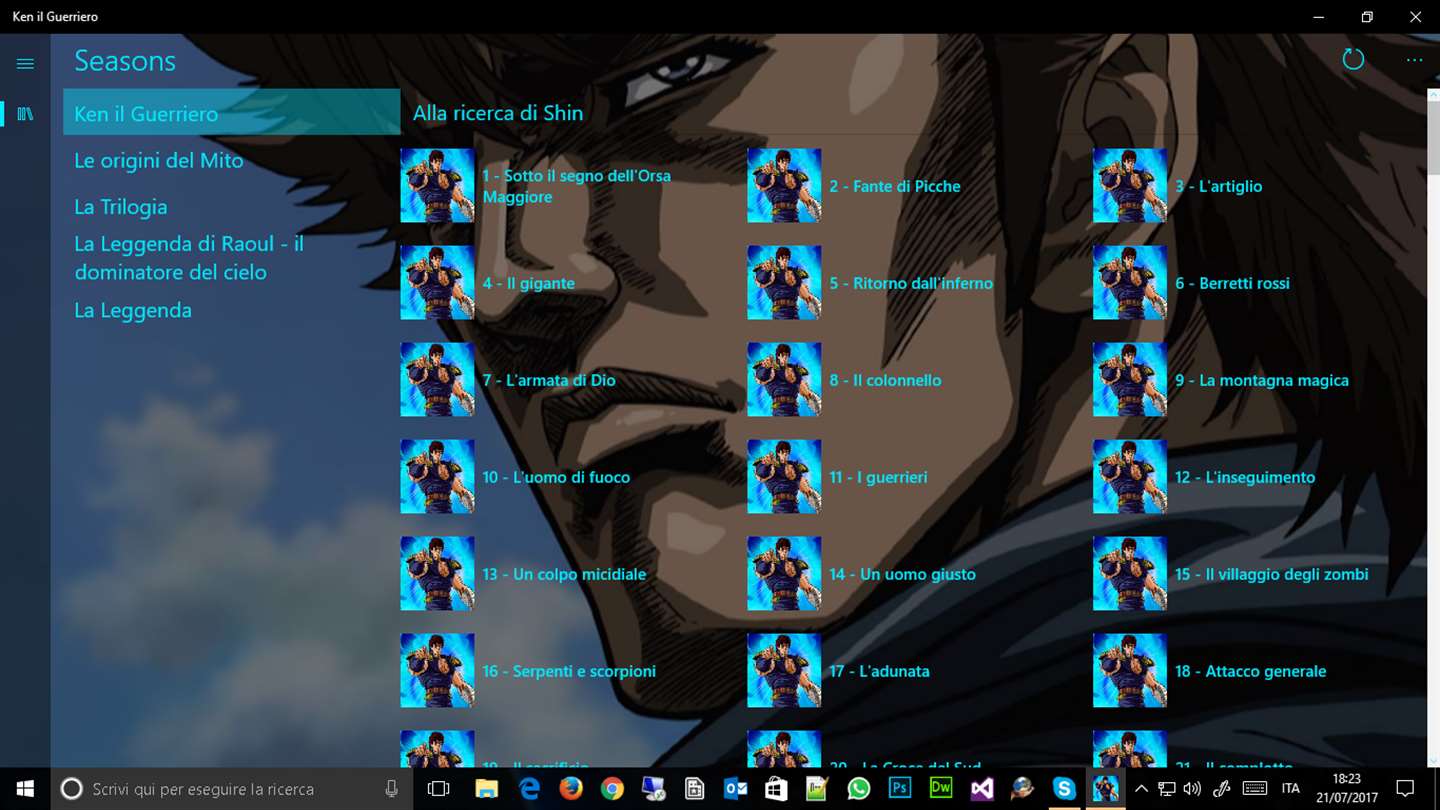Open the network status tray icon

point(1166,789)
